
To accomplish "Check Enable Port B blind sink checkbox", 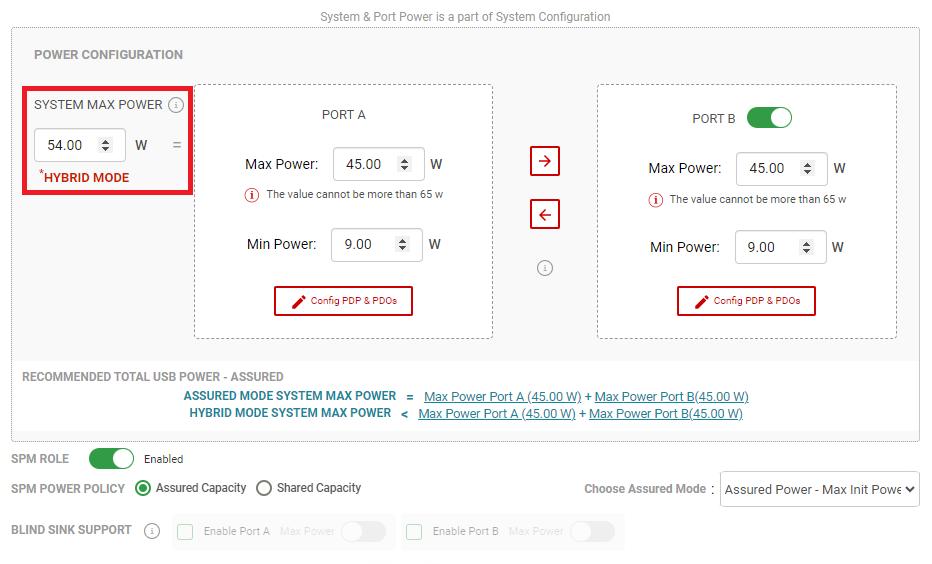I will [414, 532].
